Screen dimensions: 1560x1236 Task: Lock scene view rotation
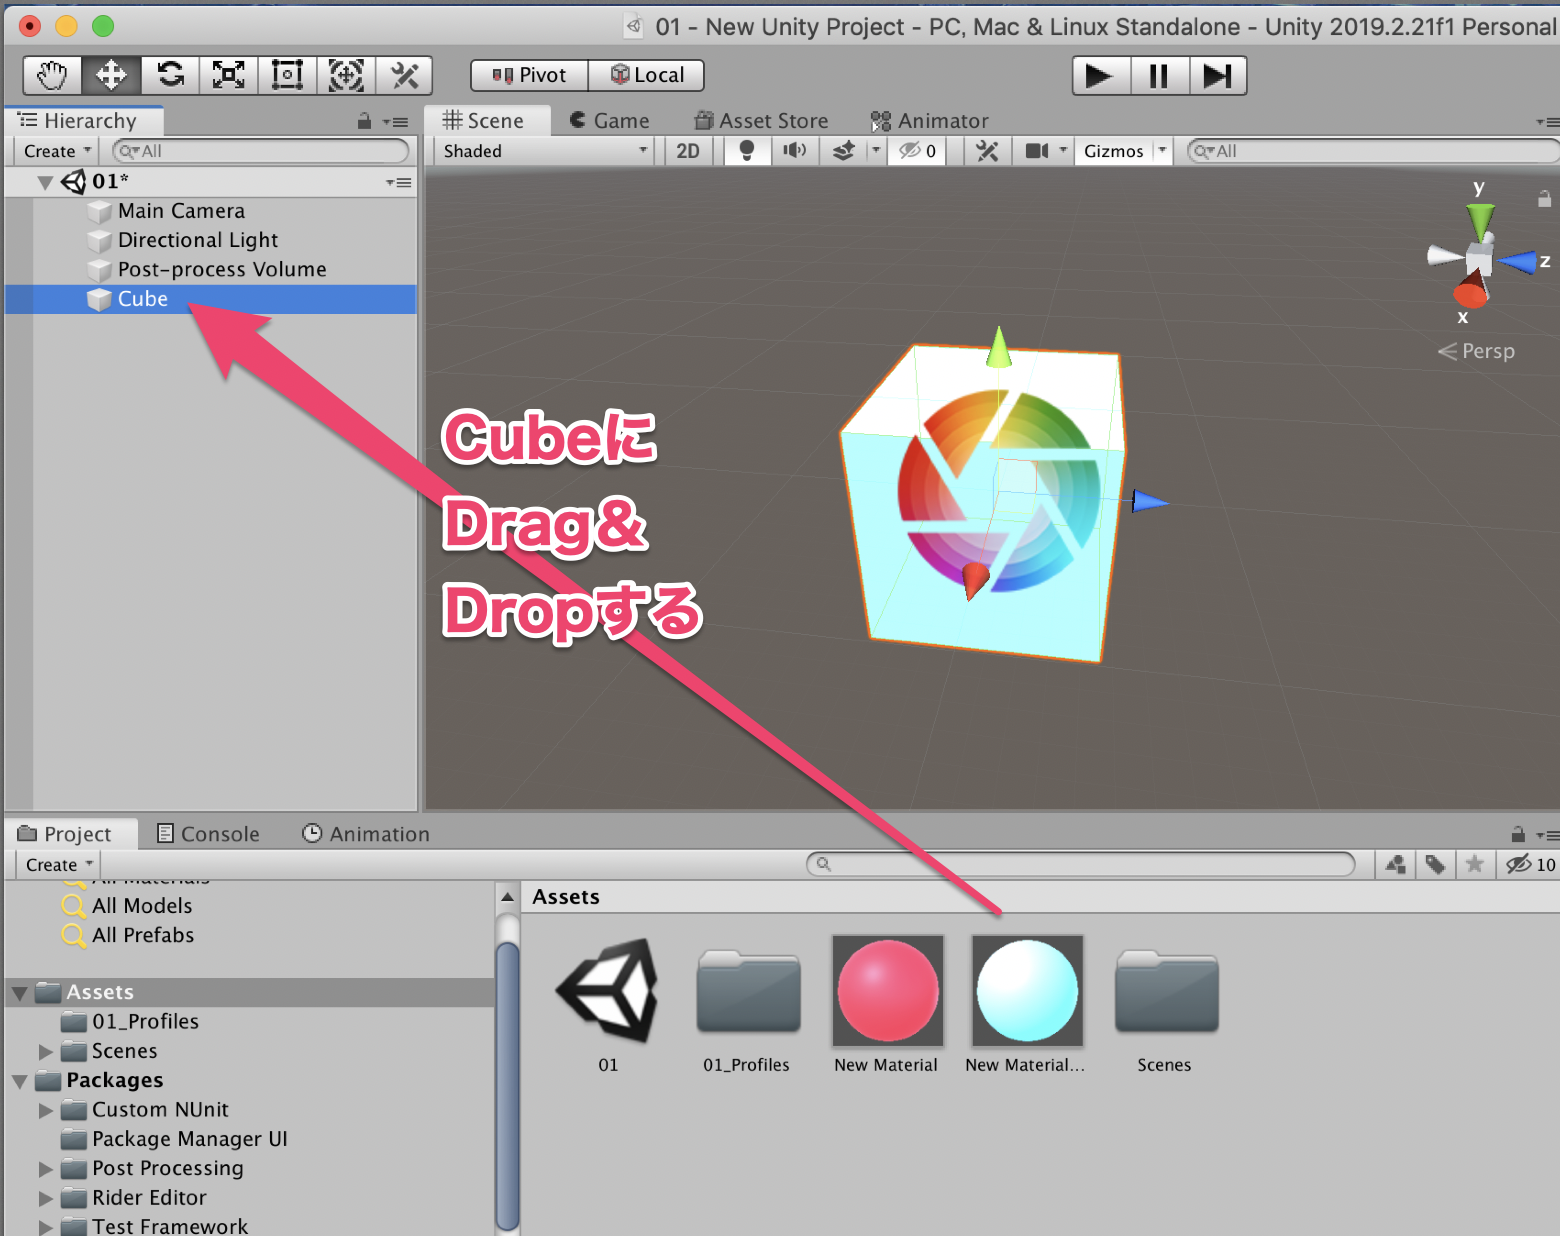tap(1545, 198)
